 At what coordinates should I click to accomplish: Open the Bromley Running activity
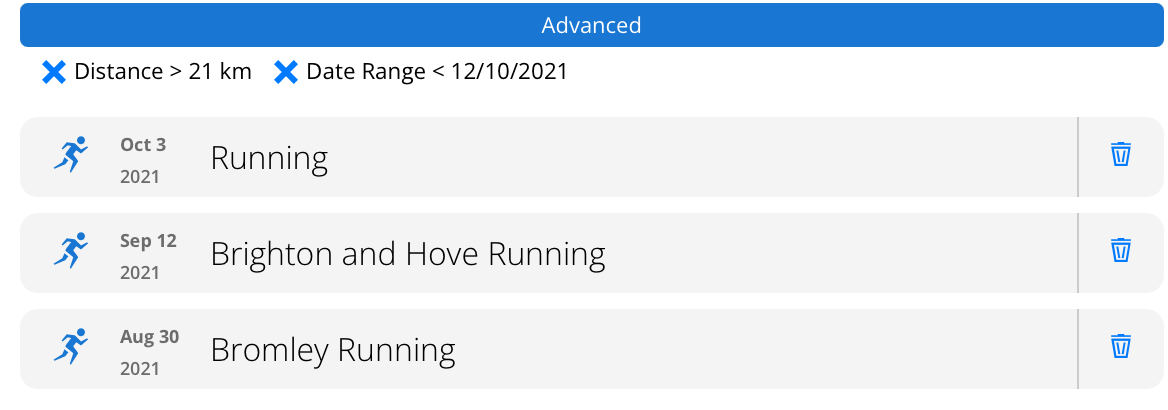pos(333,350)
